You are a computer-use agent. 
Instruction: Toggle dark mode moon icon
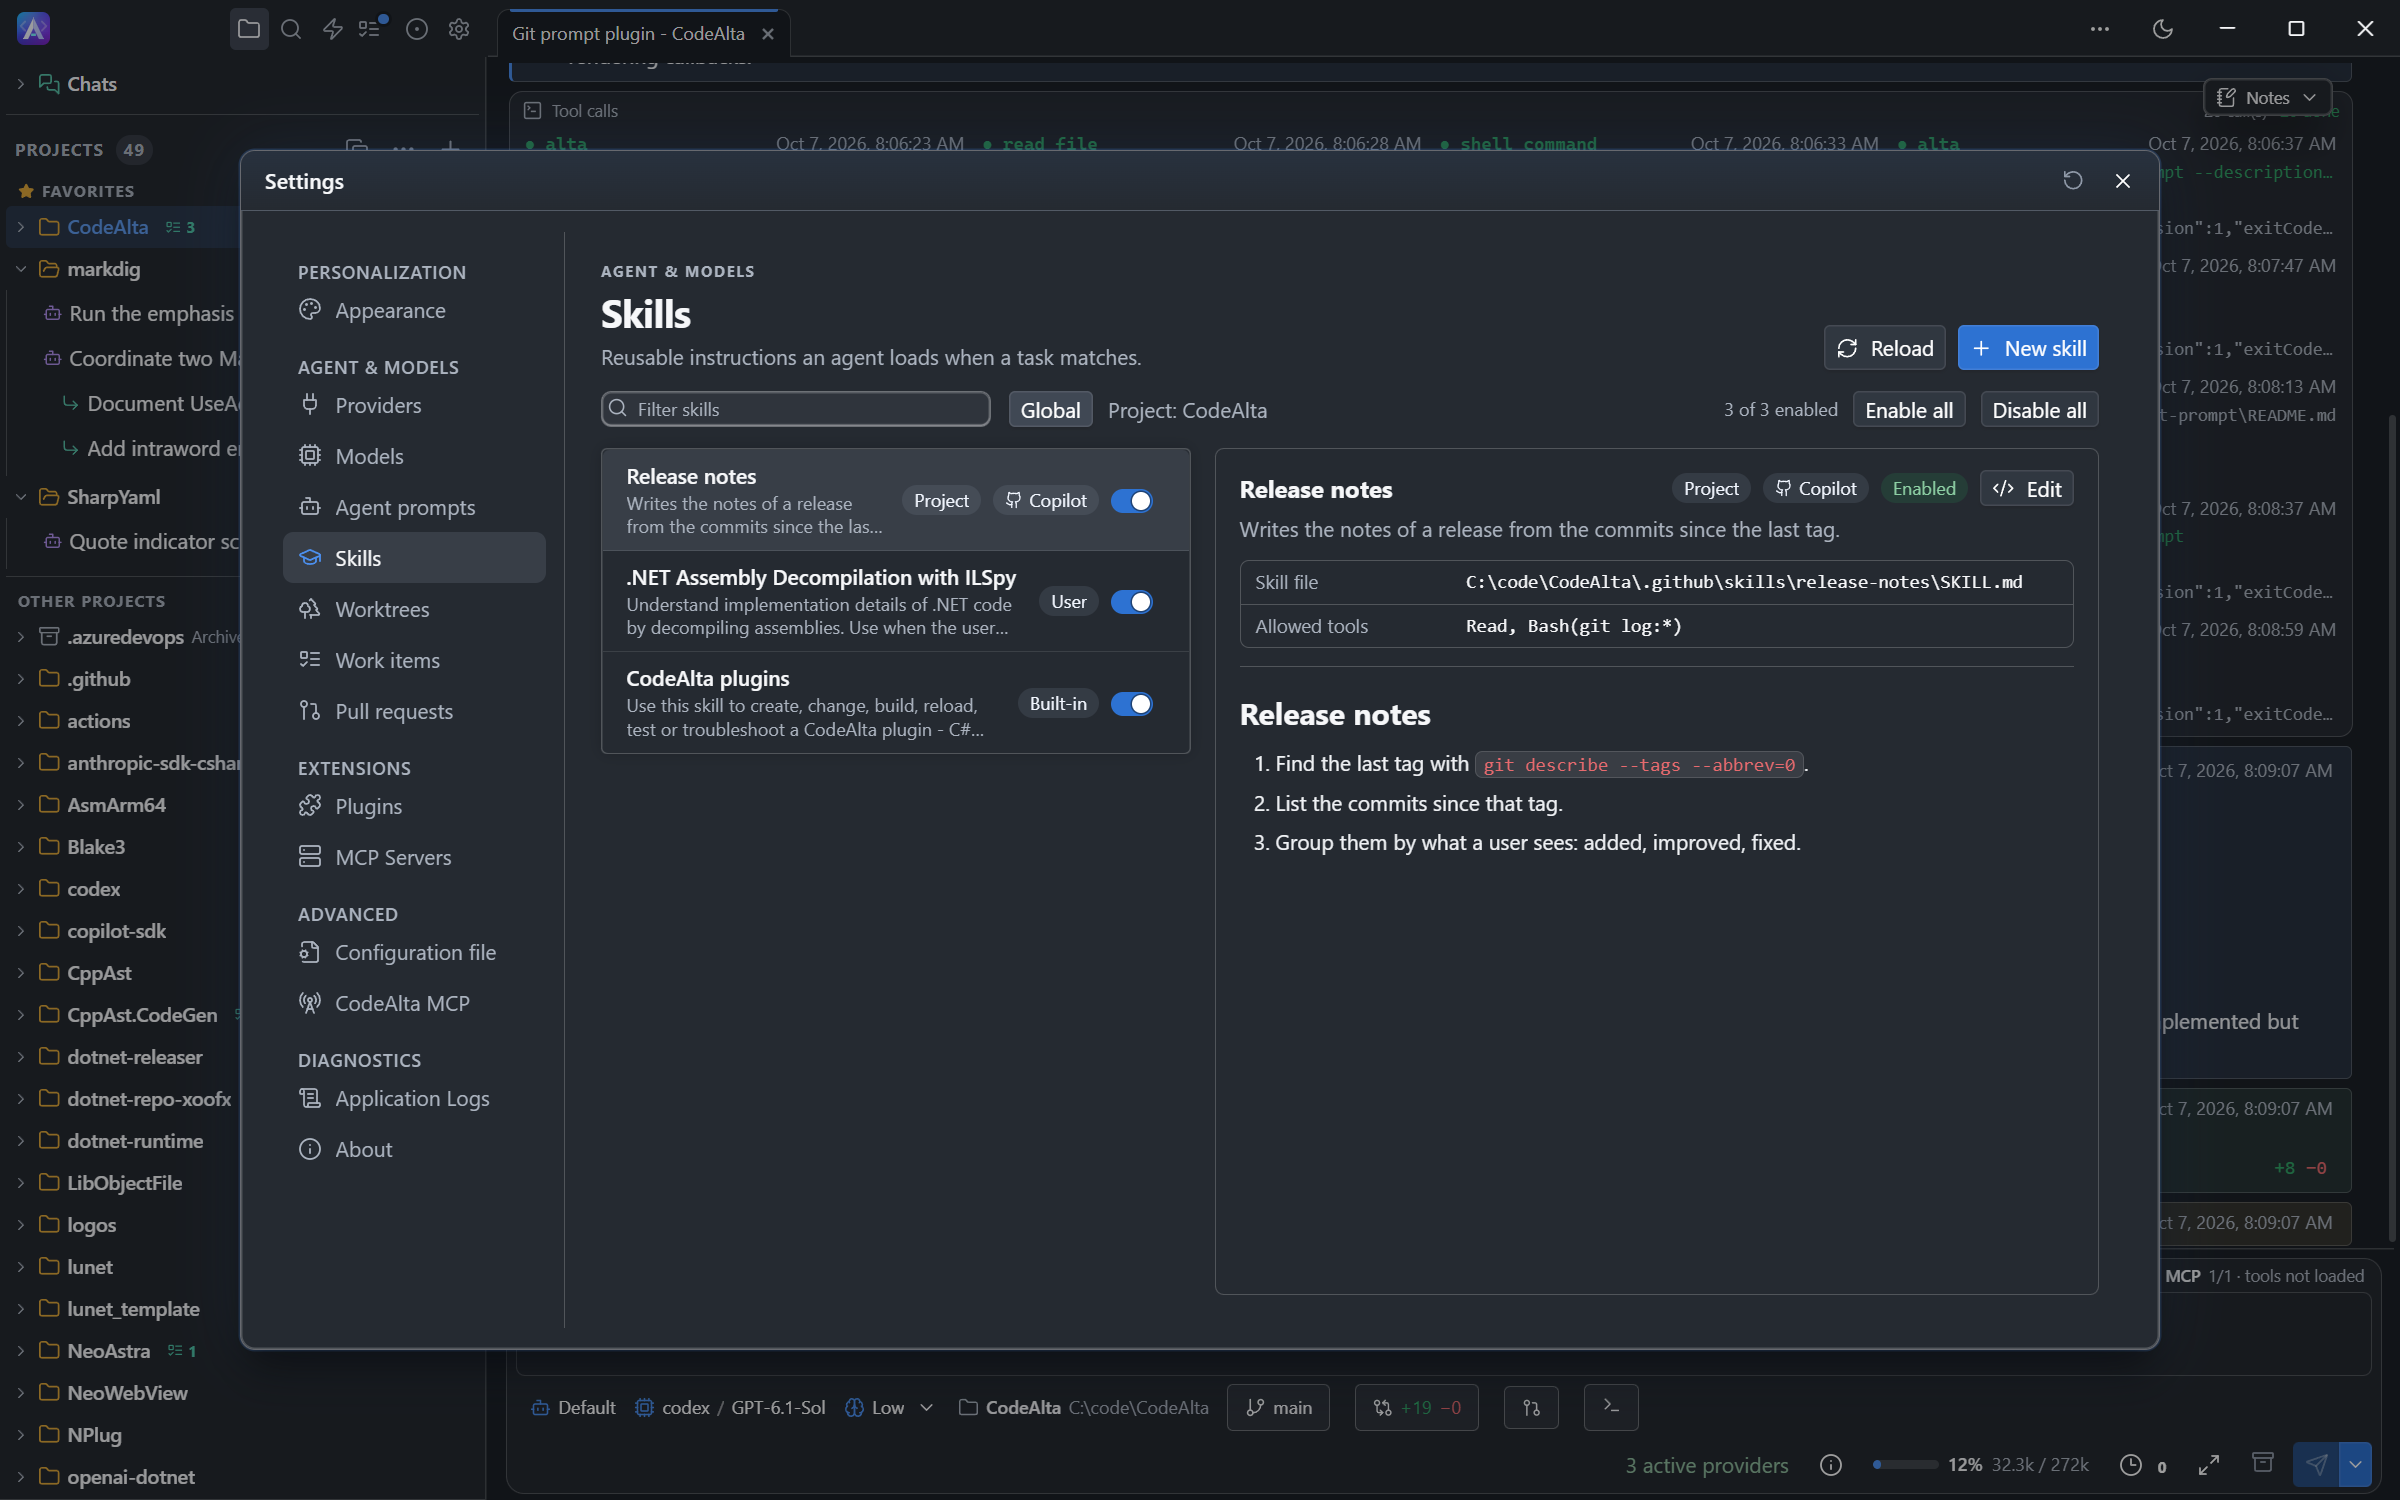[2162, 29]
